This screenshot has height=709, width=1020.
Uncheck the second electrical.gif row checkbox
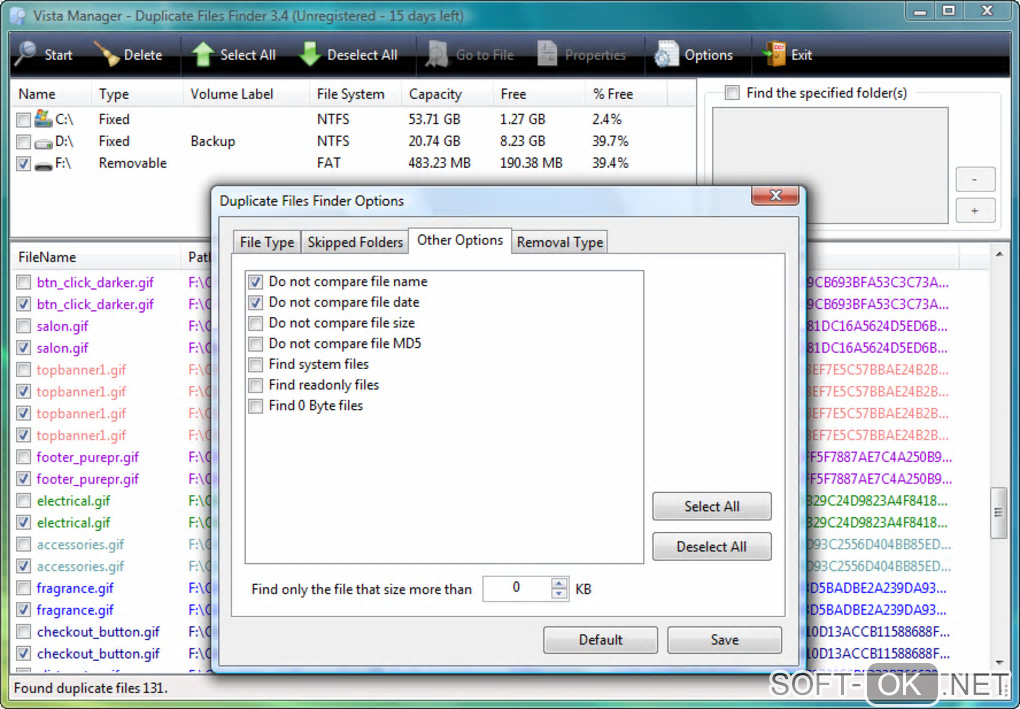tap(23, 522)
